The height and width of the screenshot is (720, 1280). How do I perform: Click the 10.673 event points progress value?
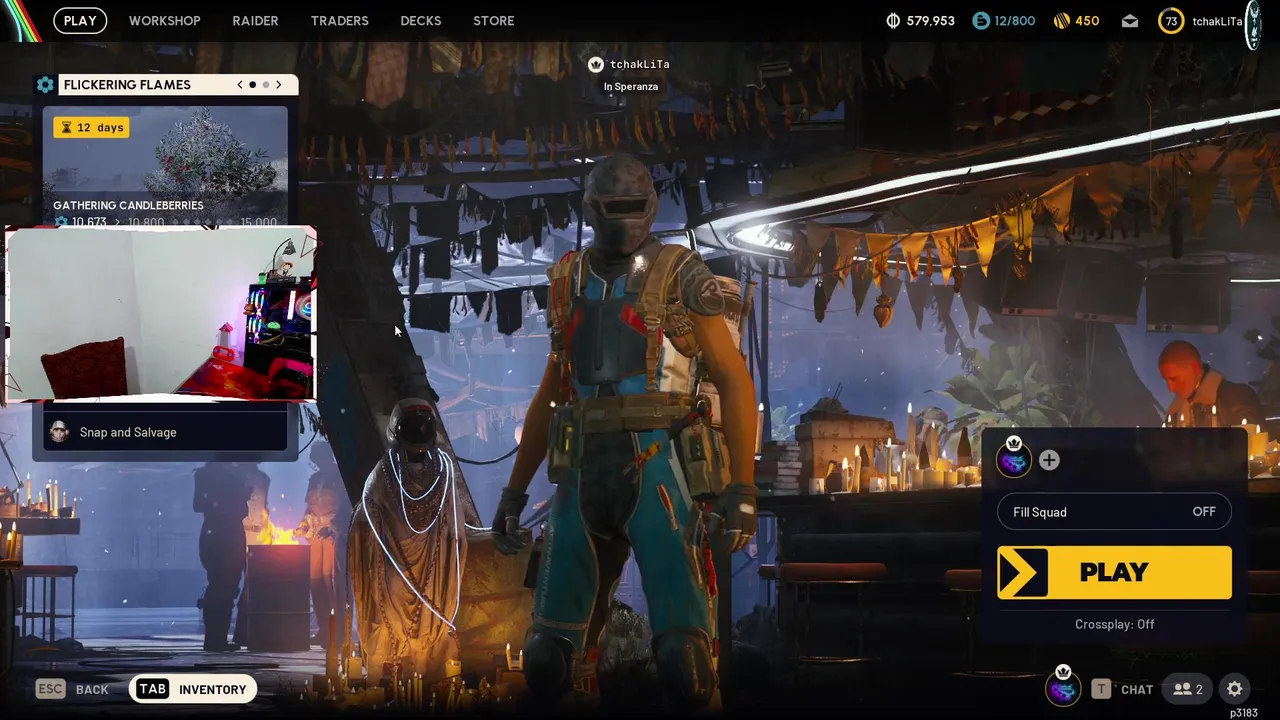click(x=88, y=222)
